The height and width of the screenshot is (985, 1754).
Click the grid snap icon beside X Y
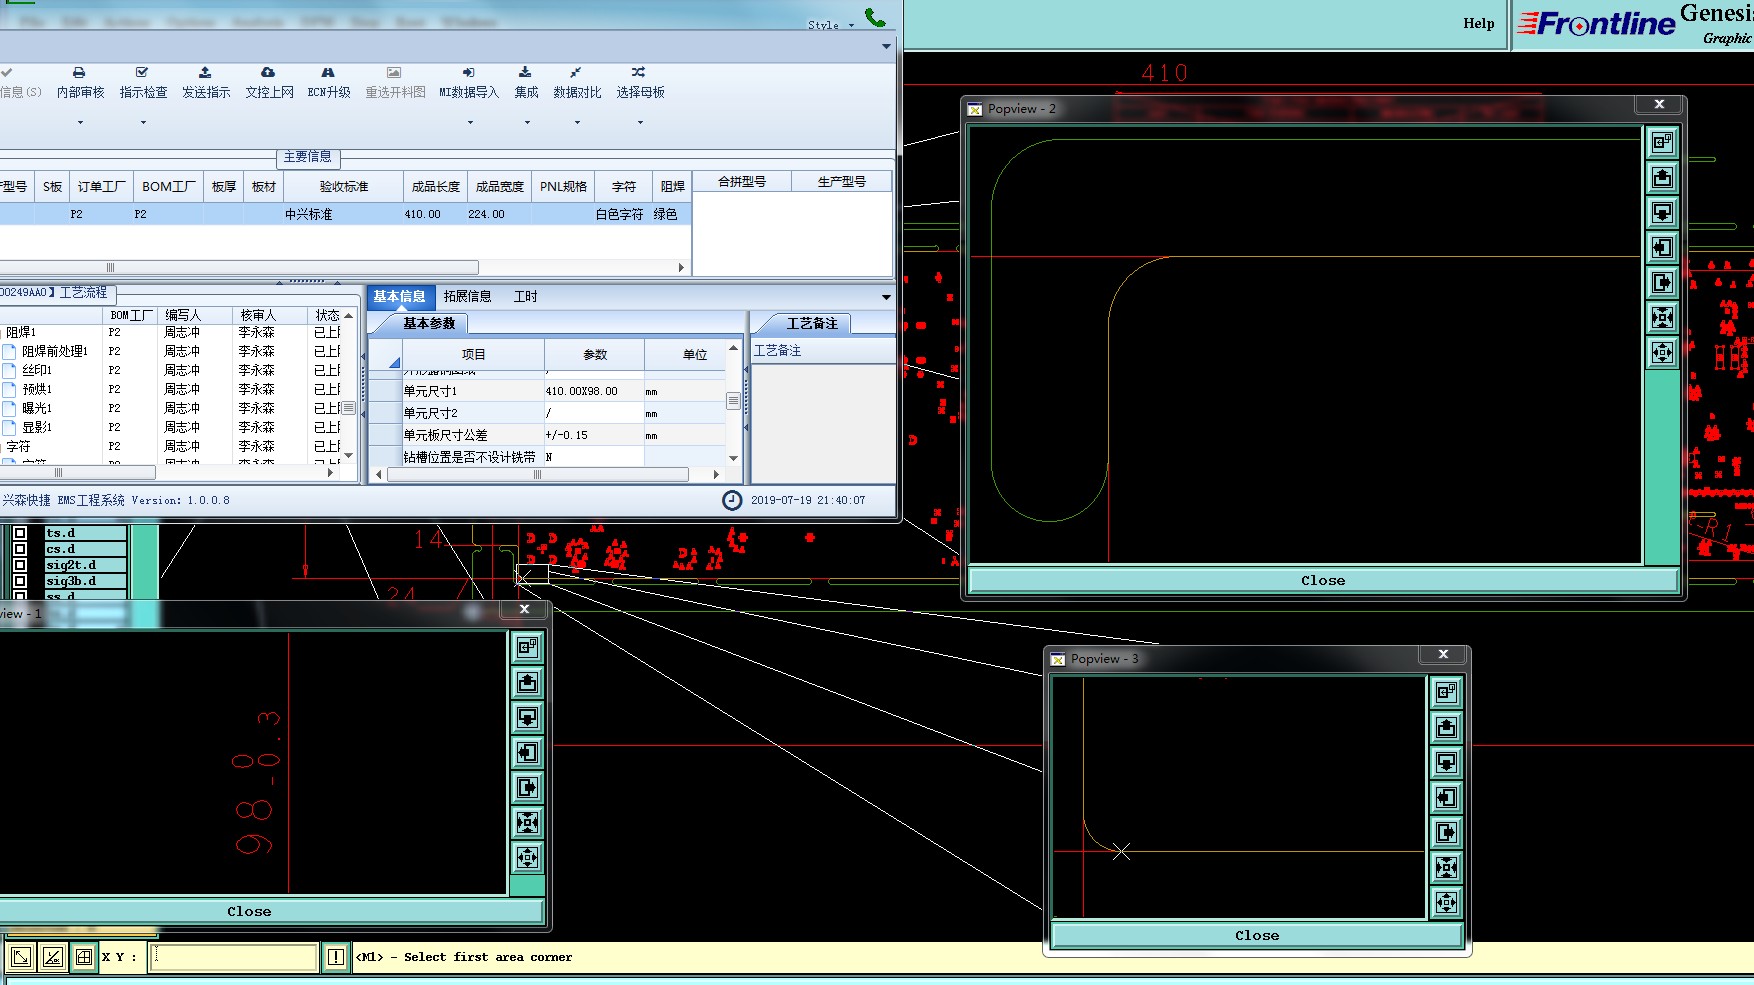point(84,957)
